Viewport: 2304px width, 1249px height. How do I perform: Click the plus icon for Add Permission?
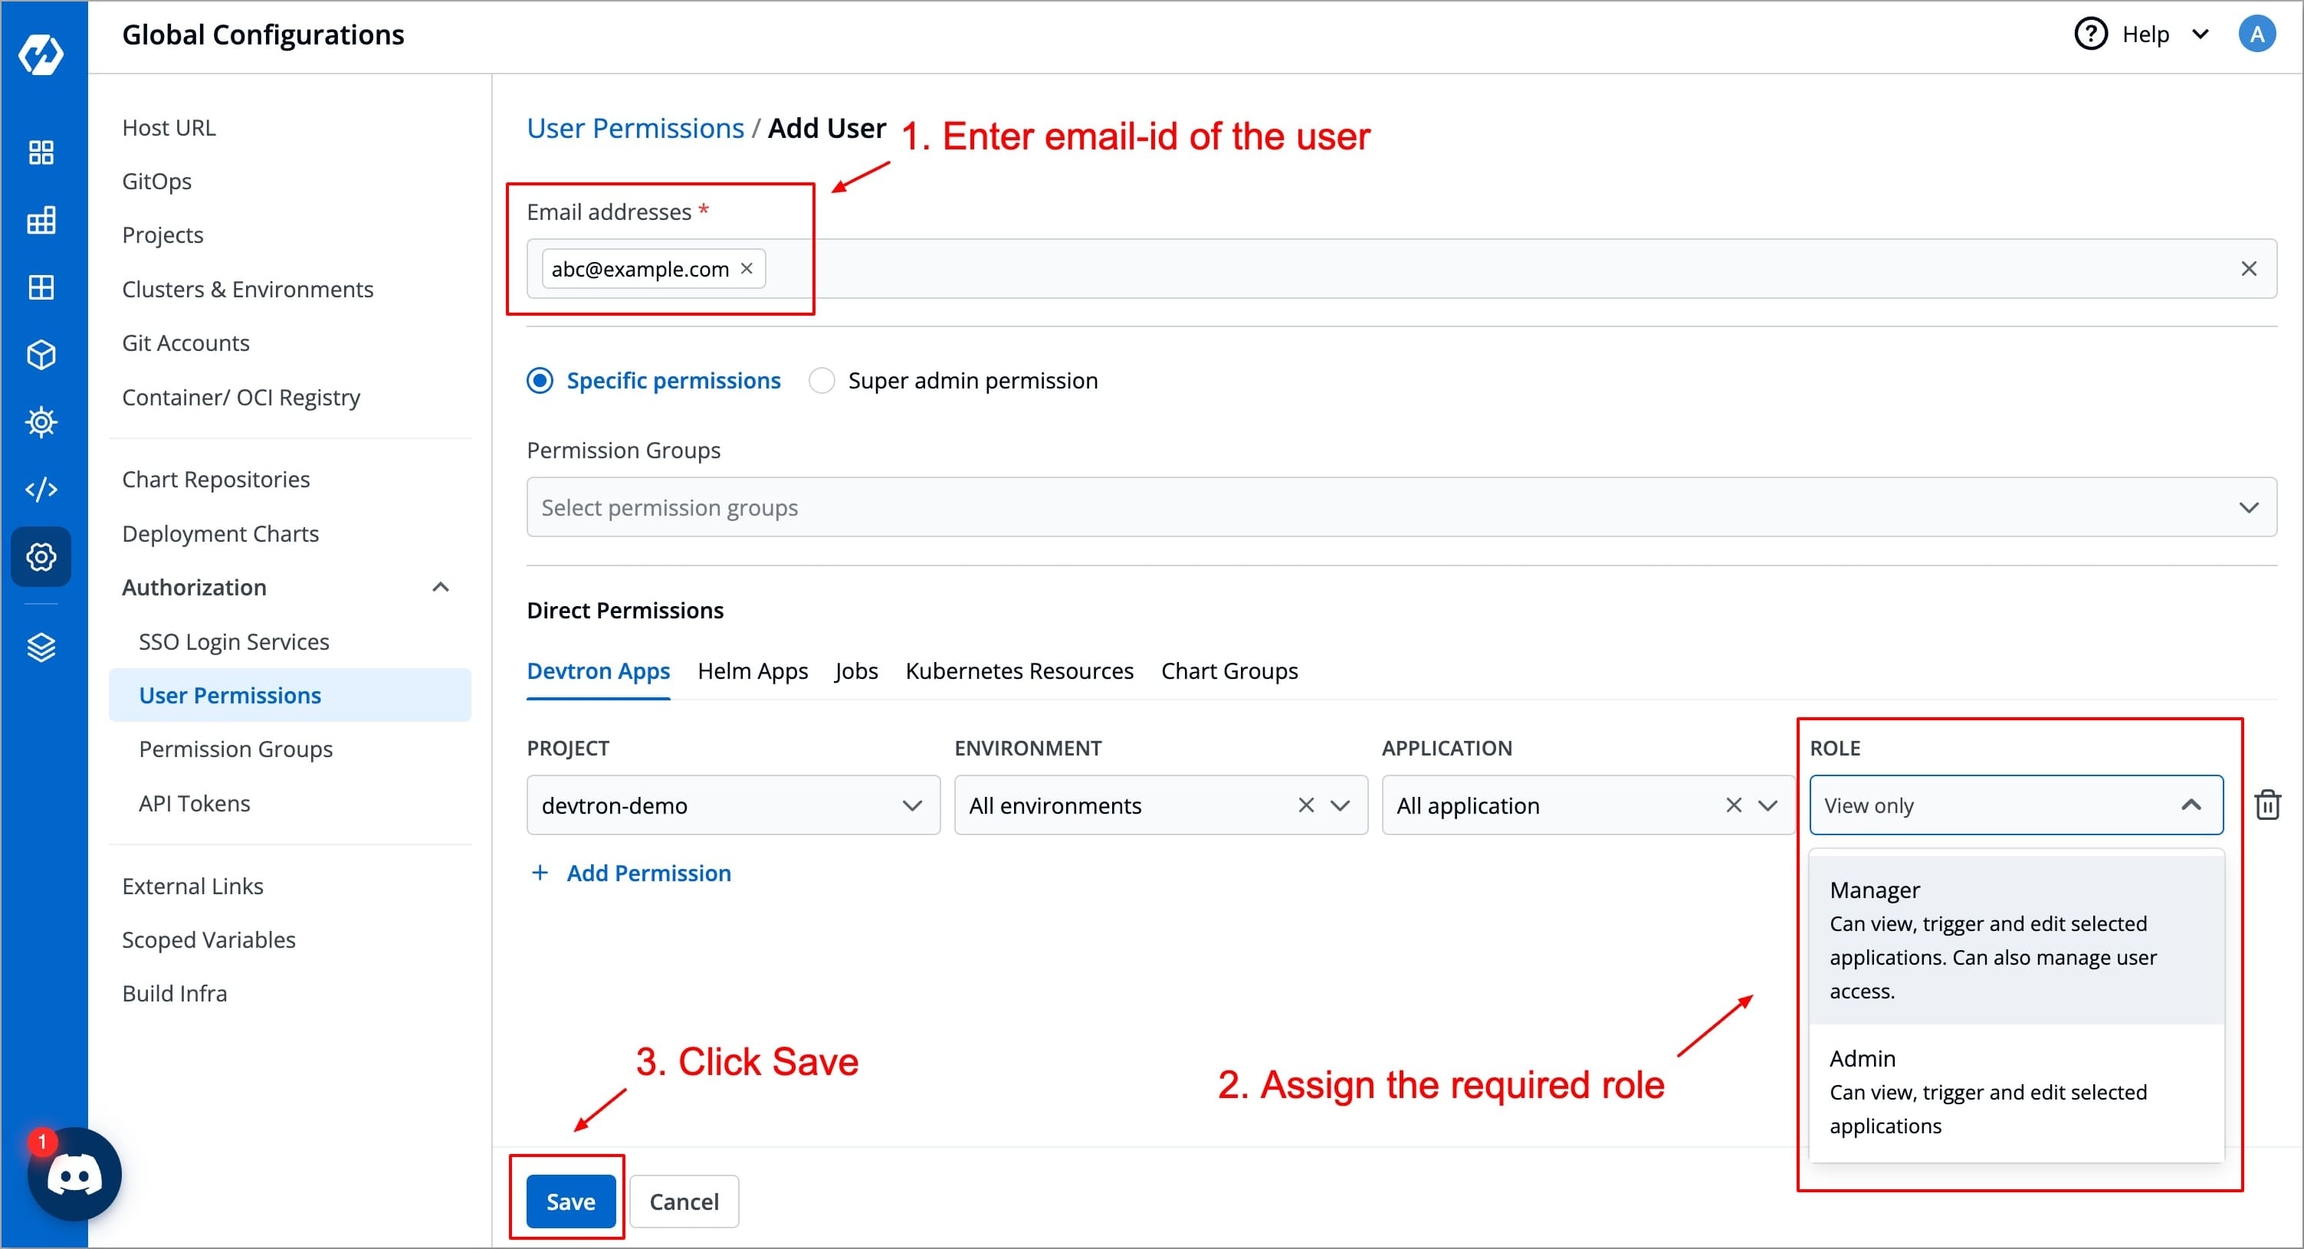click(x=540, y=873)
